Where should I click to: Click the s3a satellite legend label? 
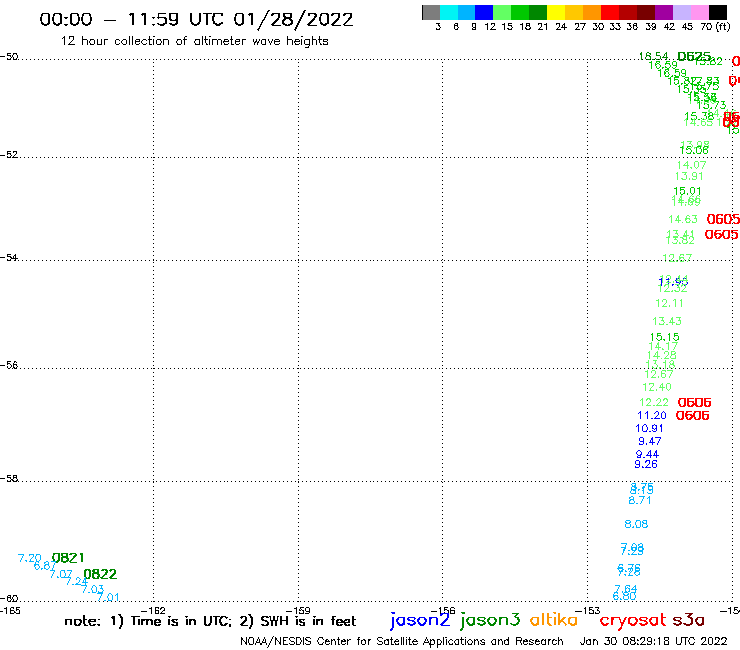pos(688,620)
